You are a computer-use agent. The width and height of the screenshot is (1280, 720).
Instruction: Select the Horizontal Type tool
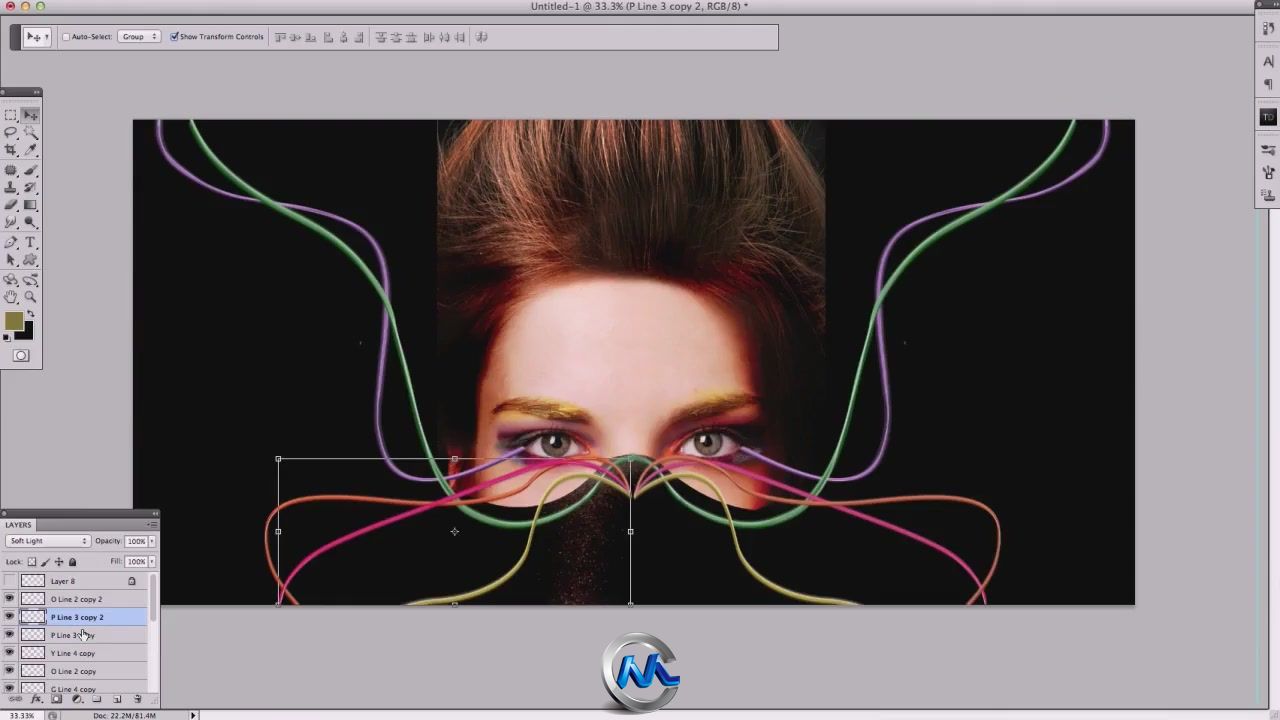[30, 243]
